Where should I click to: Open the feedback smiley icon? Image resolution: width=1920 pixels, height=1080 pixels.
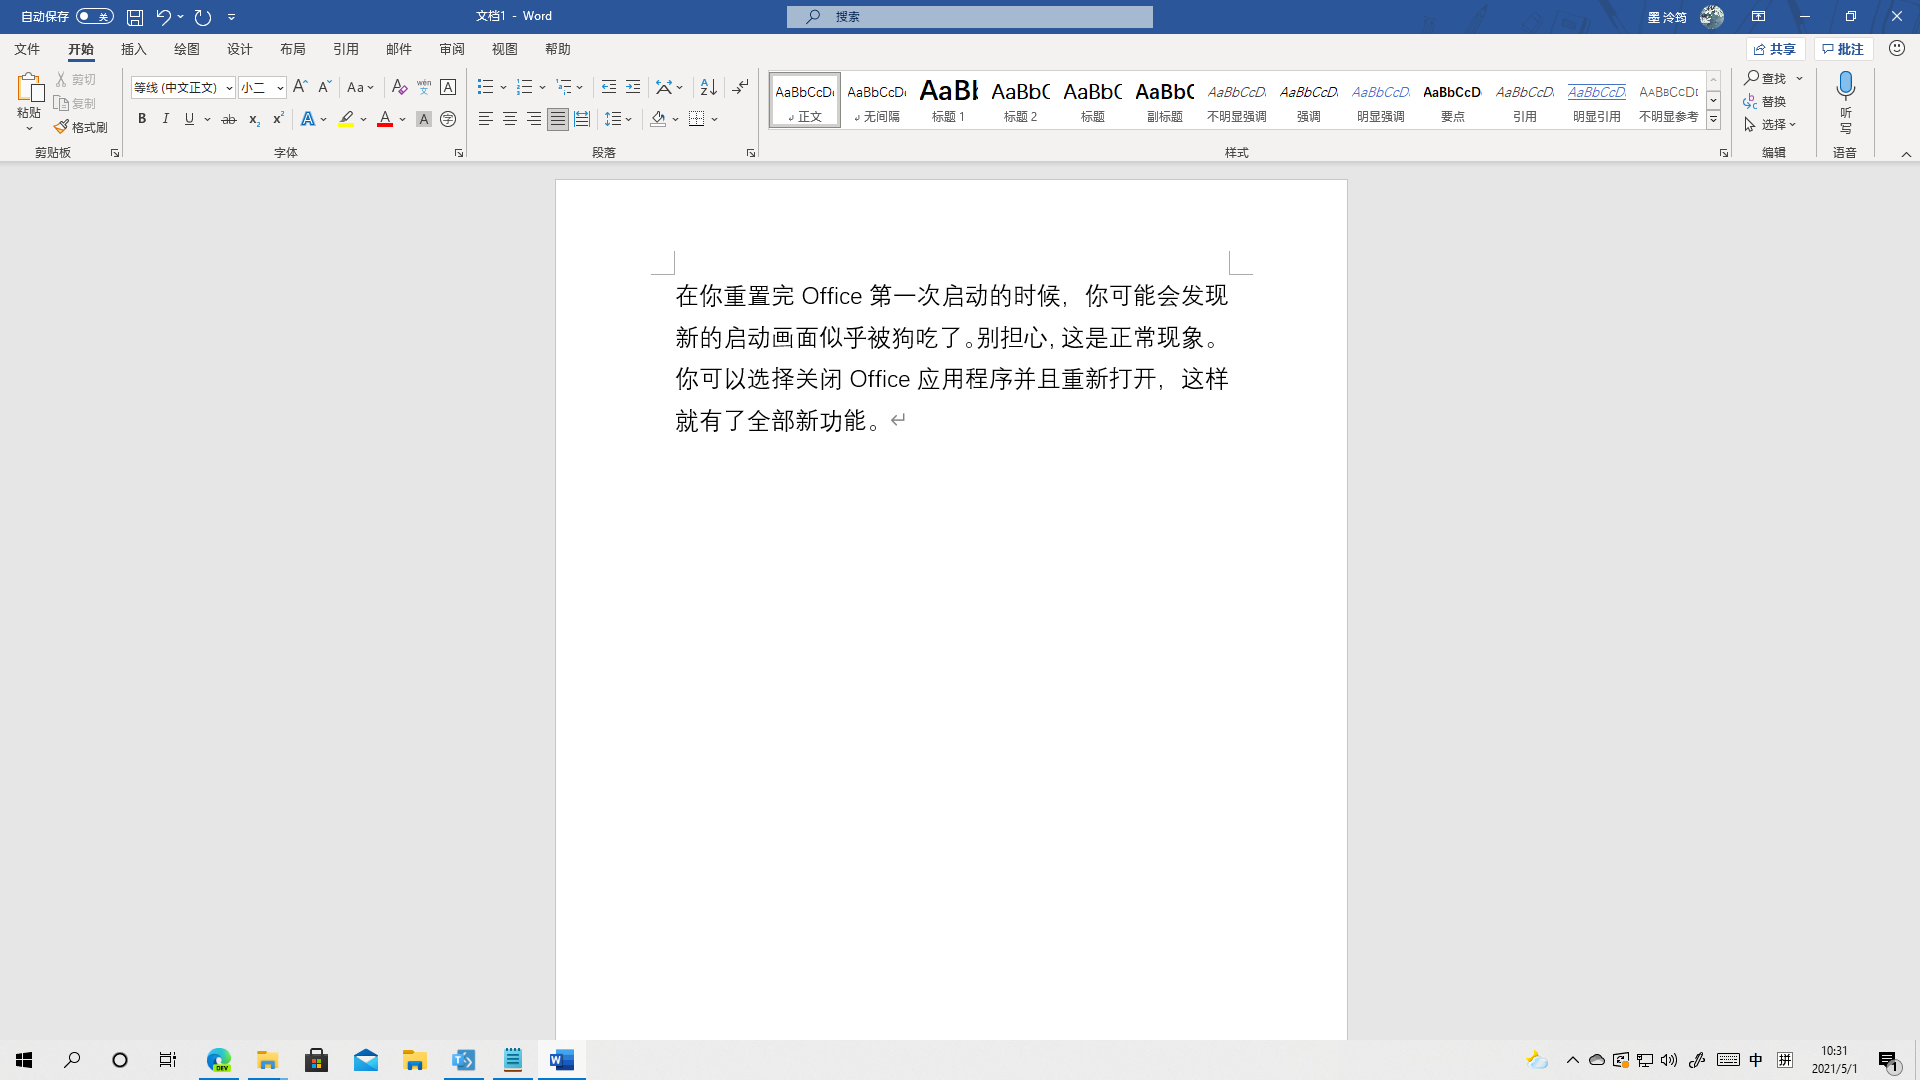point(1897,48)
